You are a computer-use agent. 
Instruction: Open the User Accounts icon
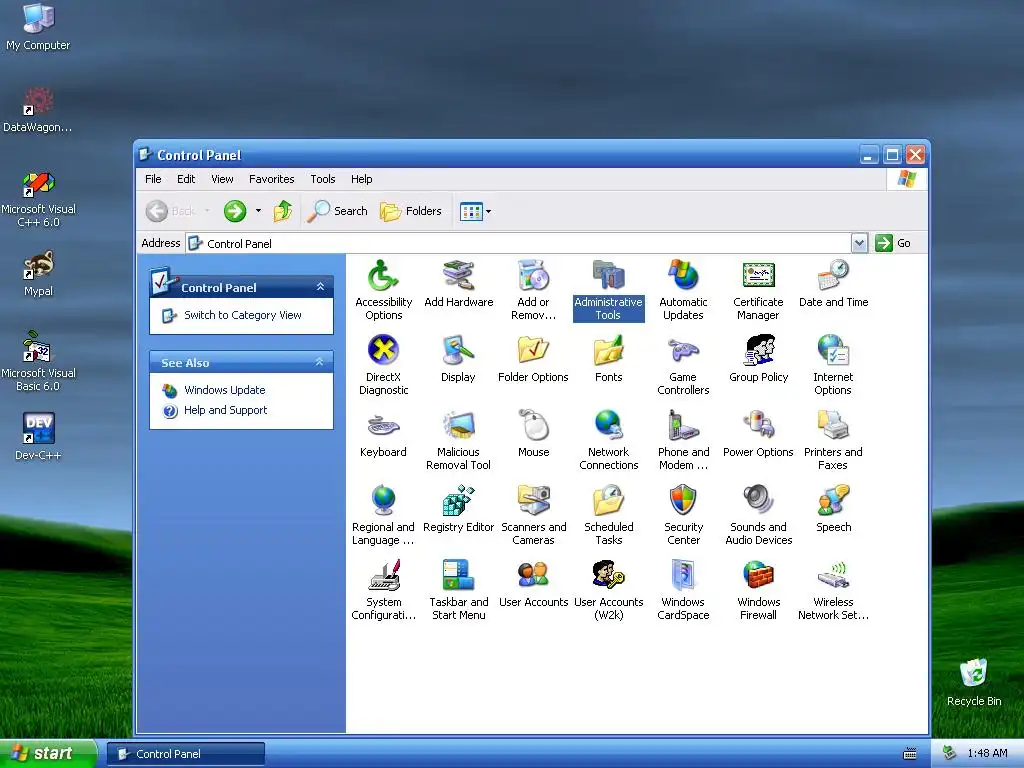coord(534,584)
